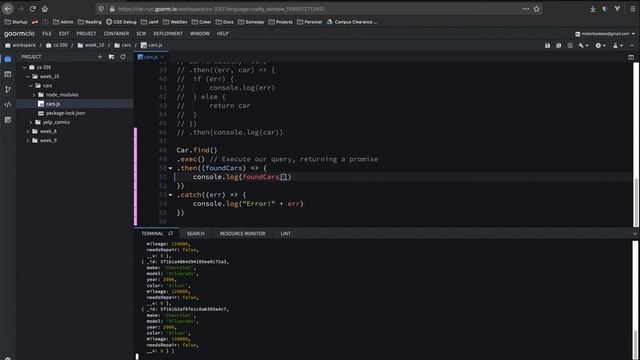This screenshot has height=360, width=640.
Task: Open the notes sidebar icon below code tag
Action: 8,120
